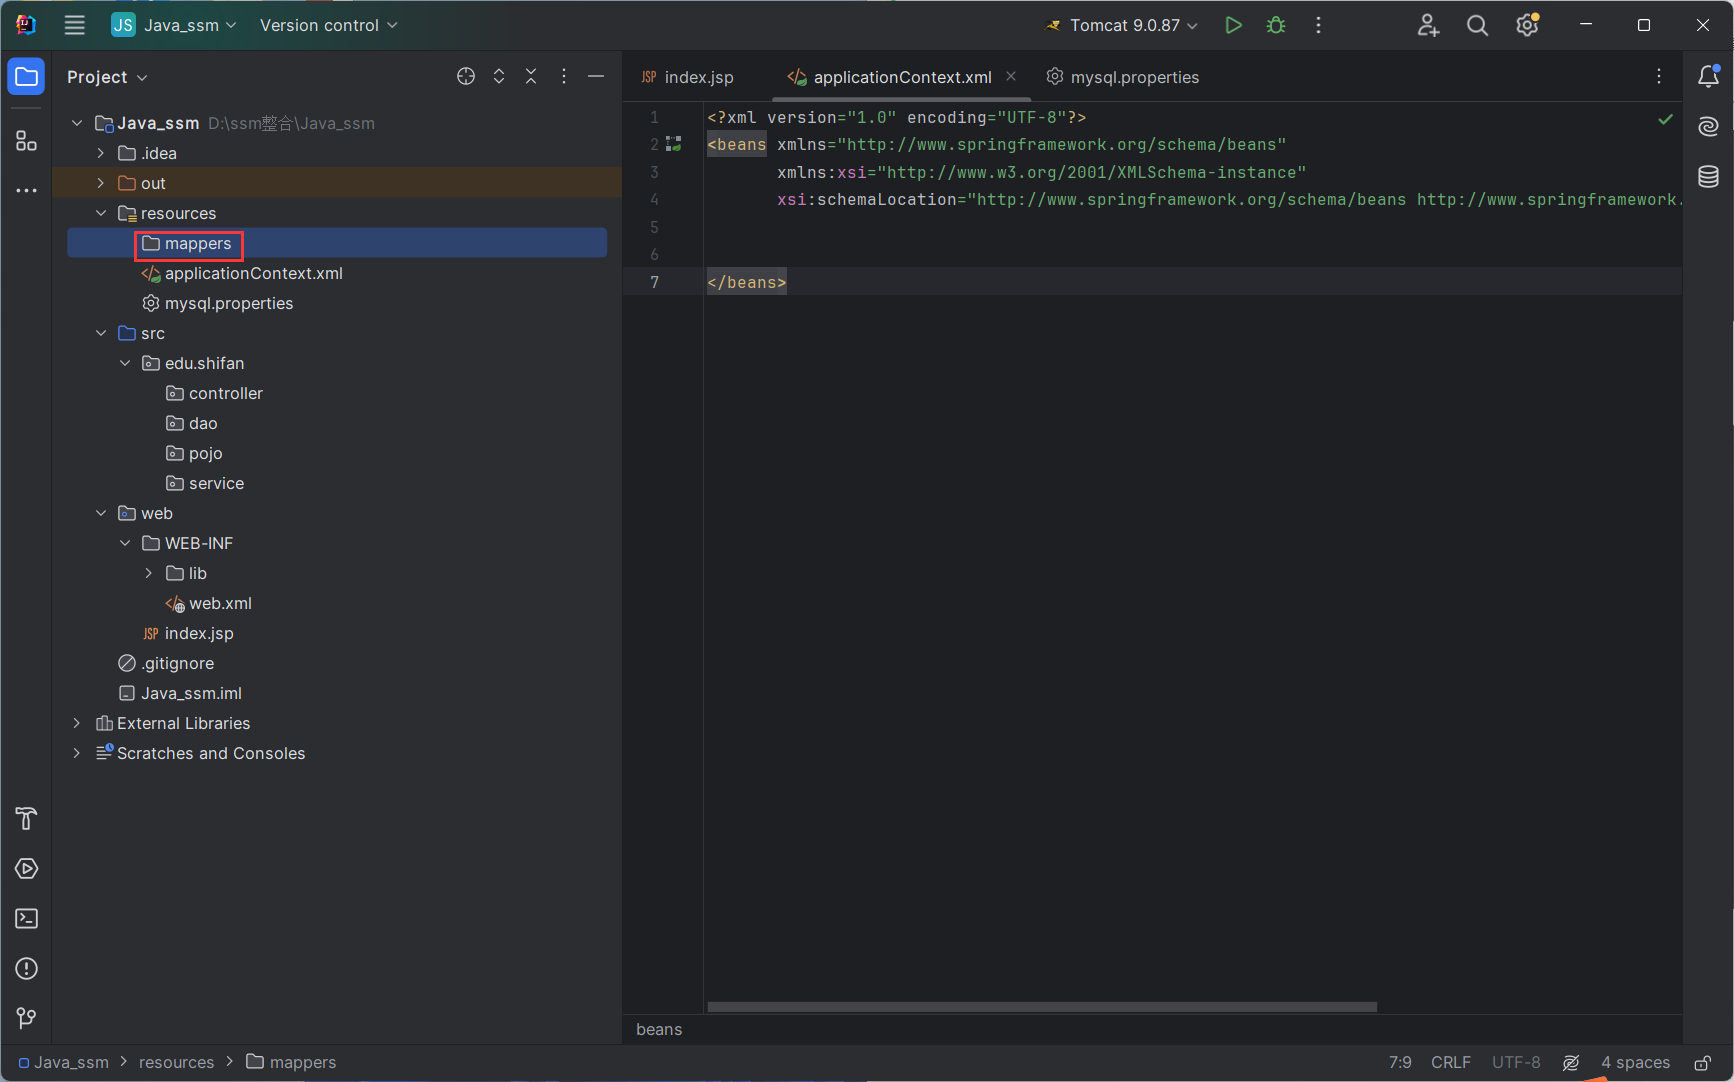Image resolution: width=1734 pixels, height=1082 pixels.
Task: Collapse the src folder tree node
Action: click(x=101, y=333)
